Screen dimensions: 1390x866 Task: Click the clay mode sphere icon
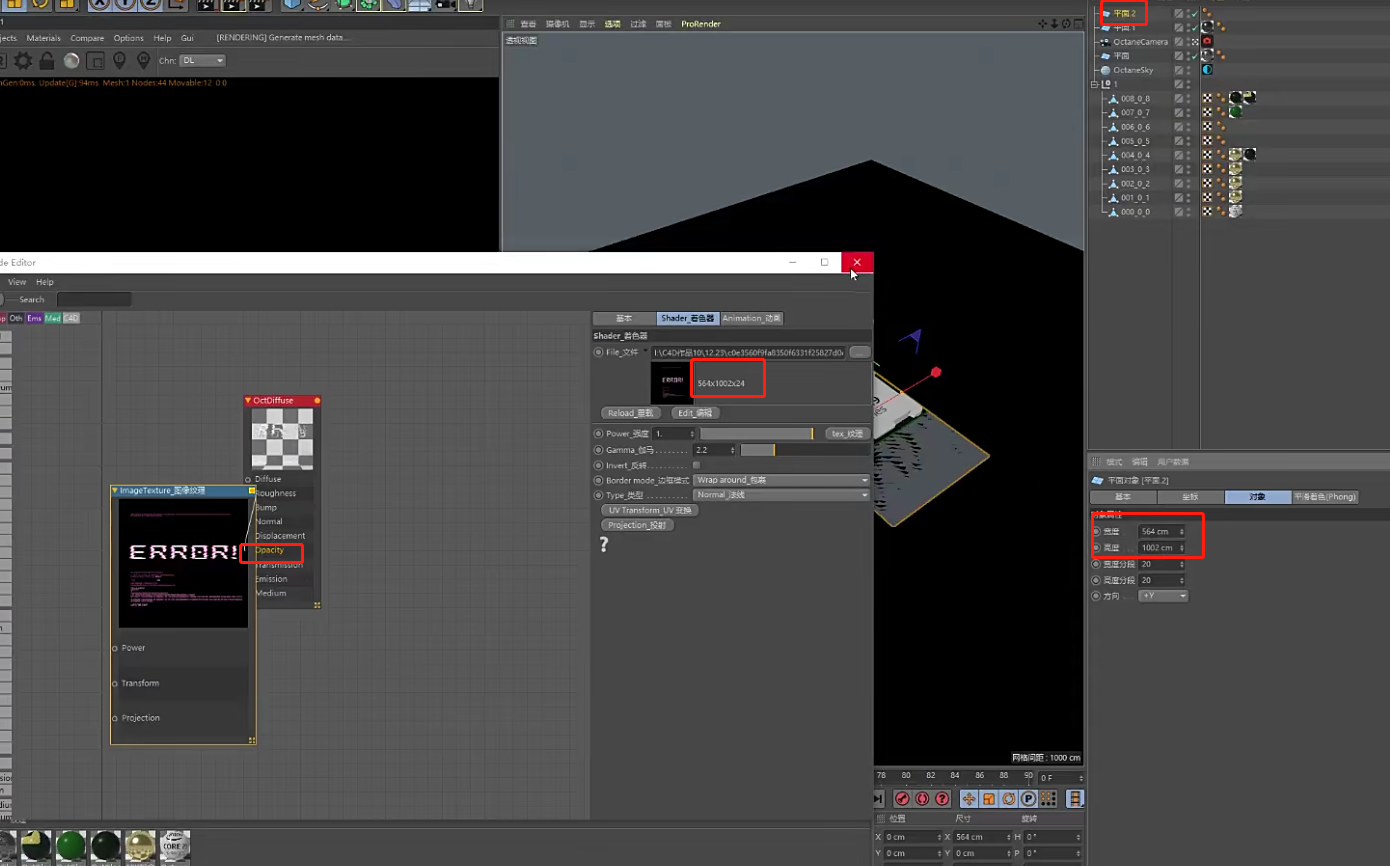coord(72,61)
